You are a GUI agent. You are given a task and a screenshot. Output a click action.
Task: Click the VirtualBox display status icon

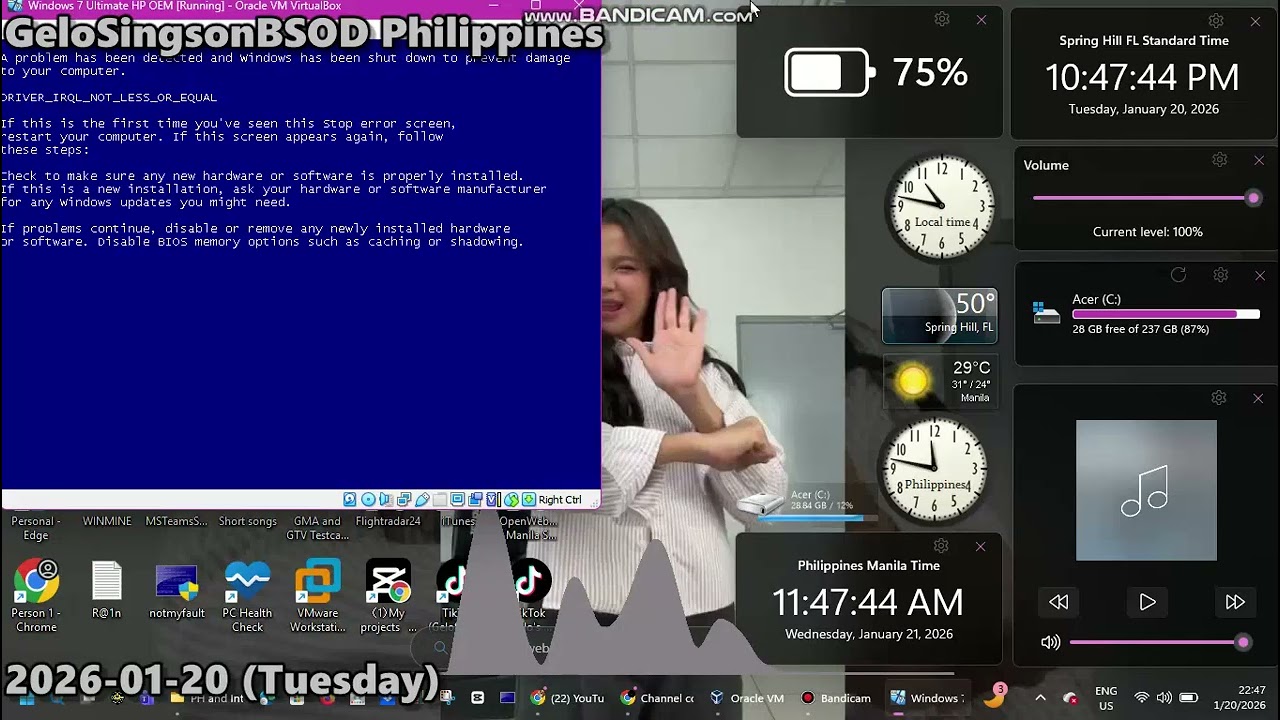pos(458,499)
